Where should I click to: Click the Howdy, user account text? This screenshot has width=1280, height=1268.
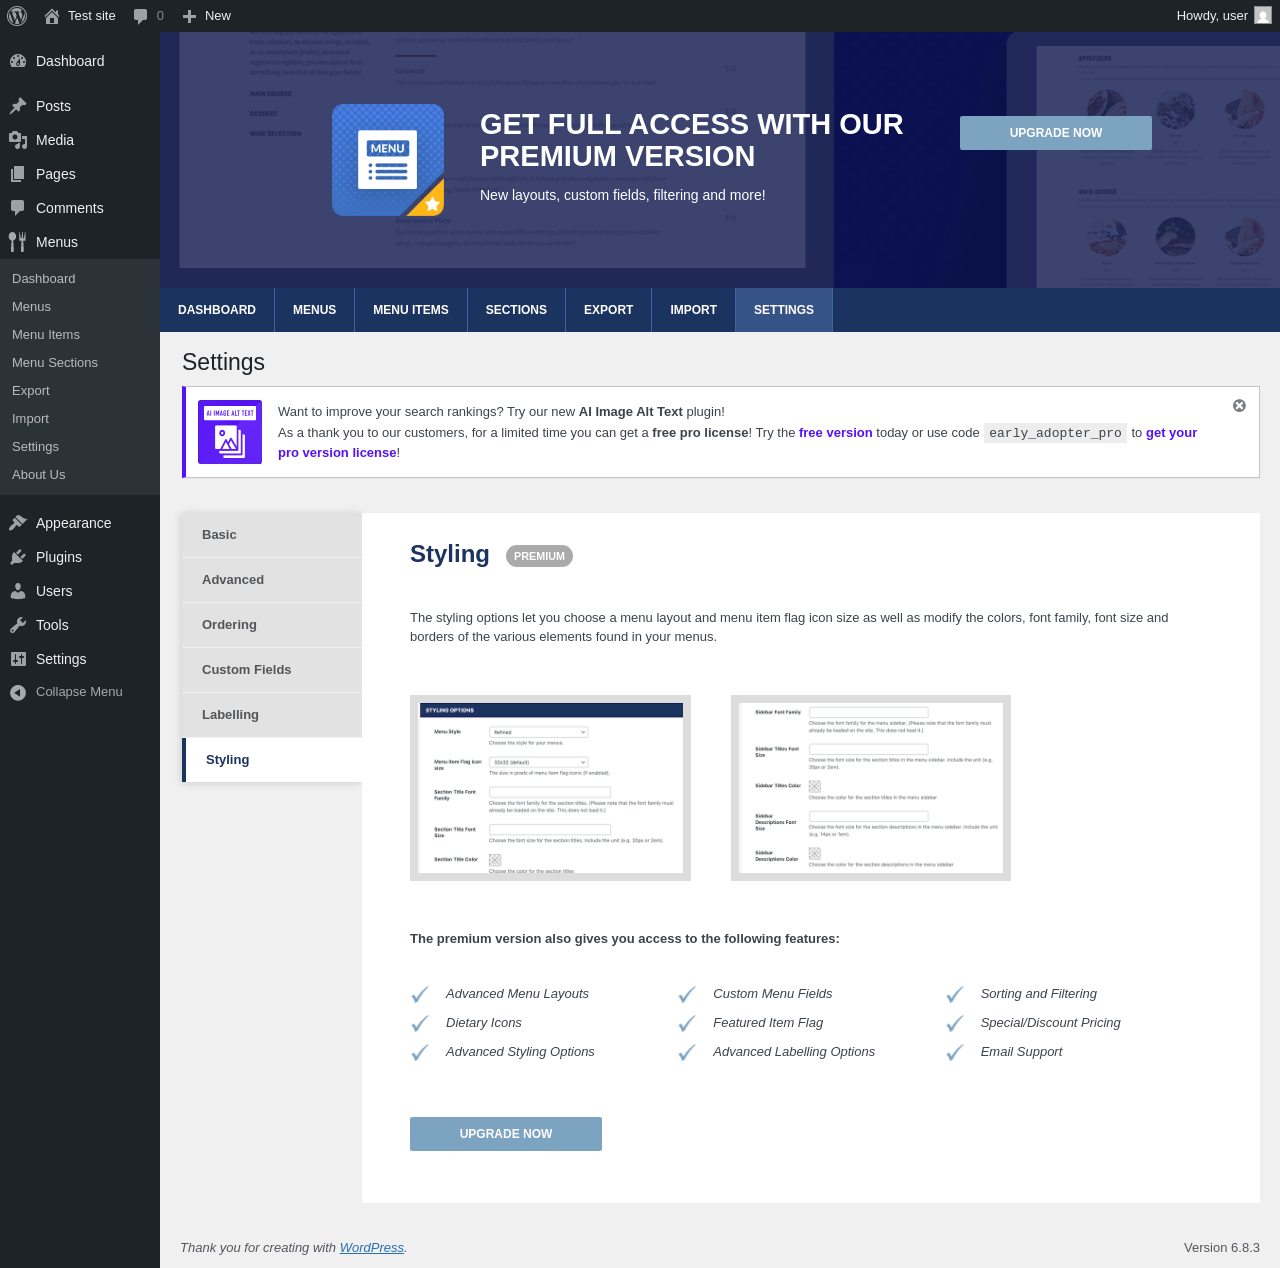pyautogui.click(x=1212, y=16)
